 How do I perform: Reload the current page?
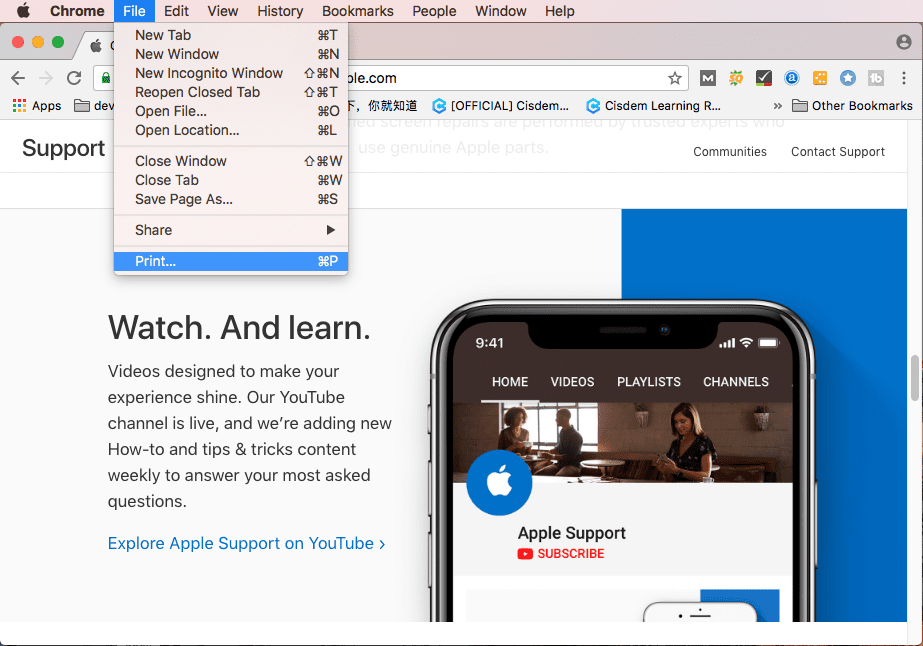[x=74, y=78]
